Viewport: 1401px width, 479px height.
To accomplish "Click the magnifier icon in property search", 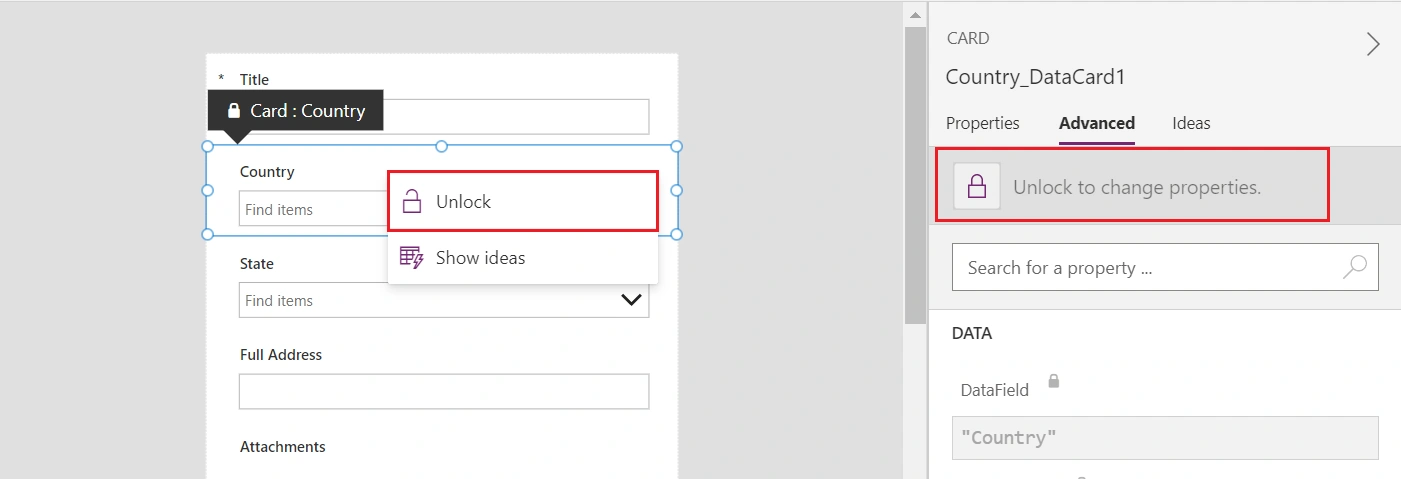I will (x=1355, y=267).
